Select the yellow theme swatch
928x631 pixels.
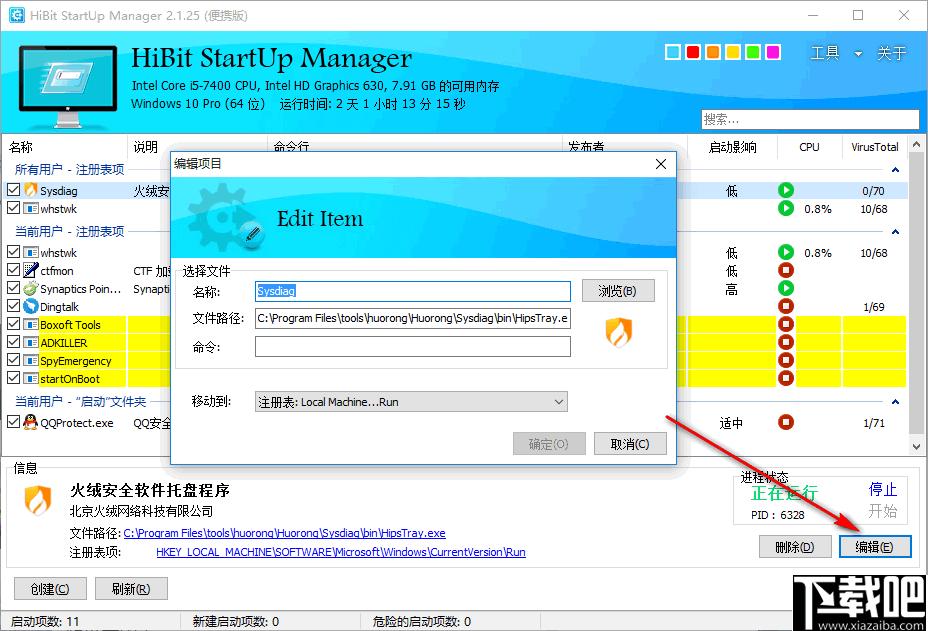pyautogui.click(x=733, y=52)
